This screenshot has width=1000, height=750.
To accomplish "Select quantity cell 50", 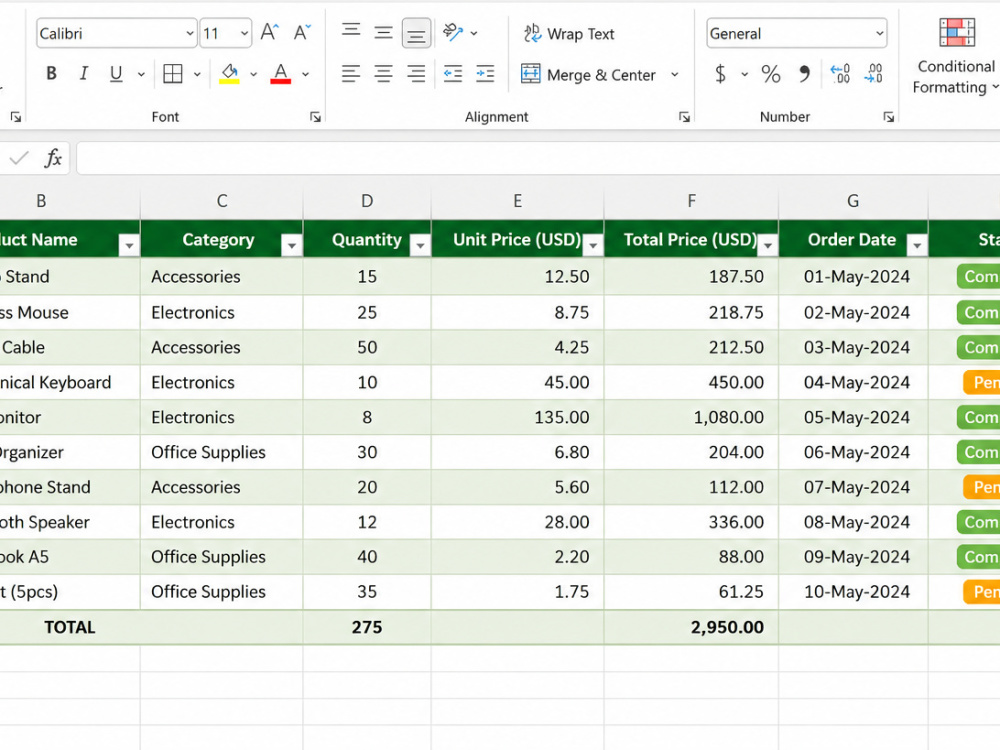I will point(367,348).
